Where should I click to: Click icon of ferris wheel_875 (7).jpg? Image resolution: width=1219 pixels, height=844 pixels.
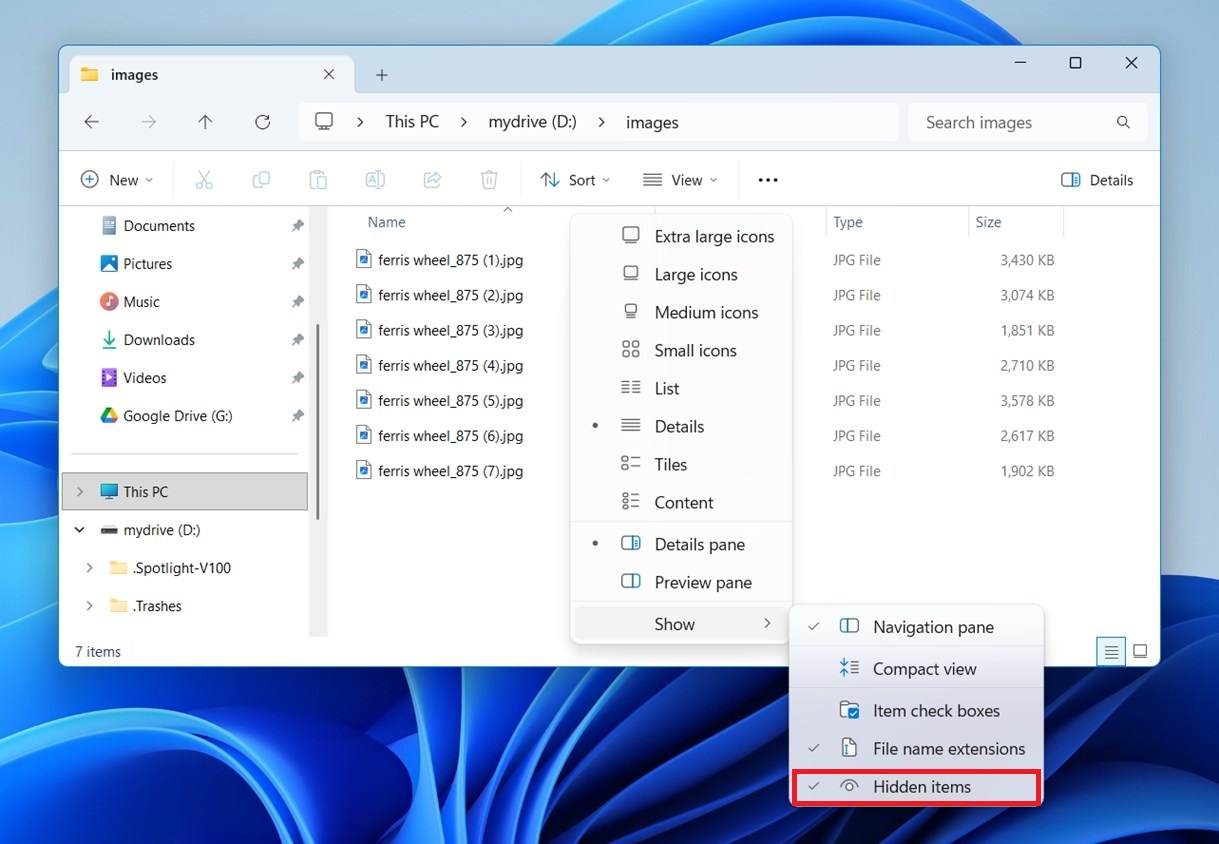[364, 470]
